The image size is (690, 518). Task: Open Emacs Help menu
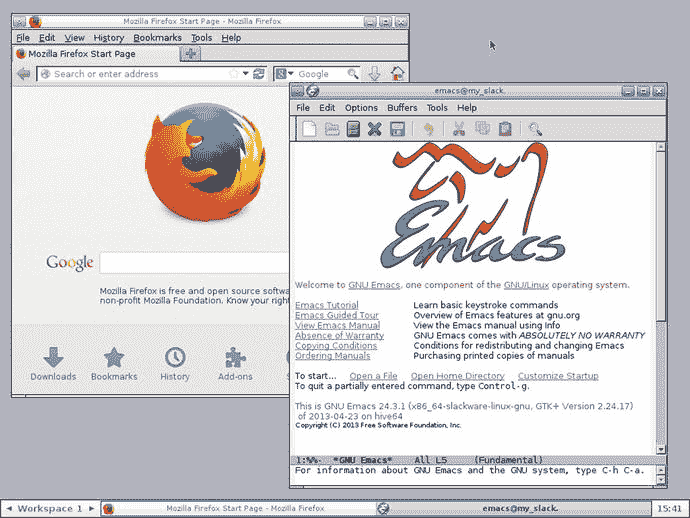466,108
